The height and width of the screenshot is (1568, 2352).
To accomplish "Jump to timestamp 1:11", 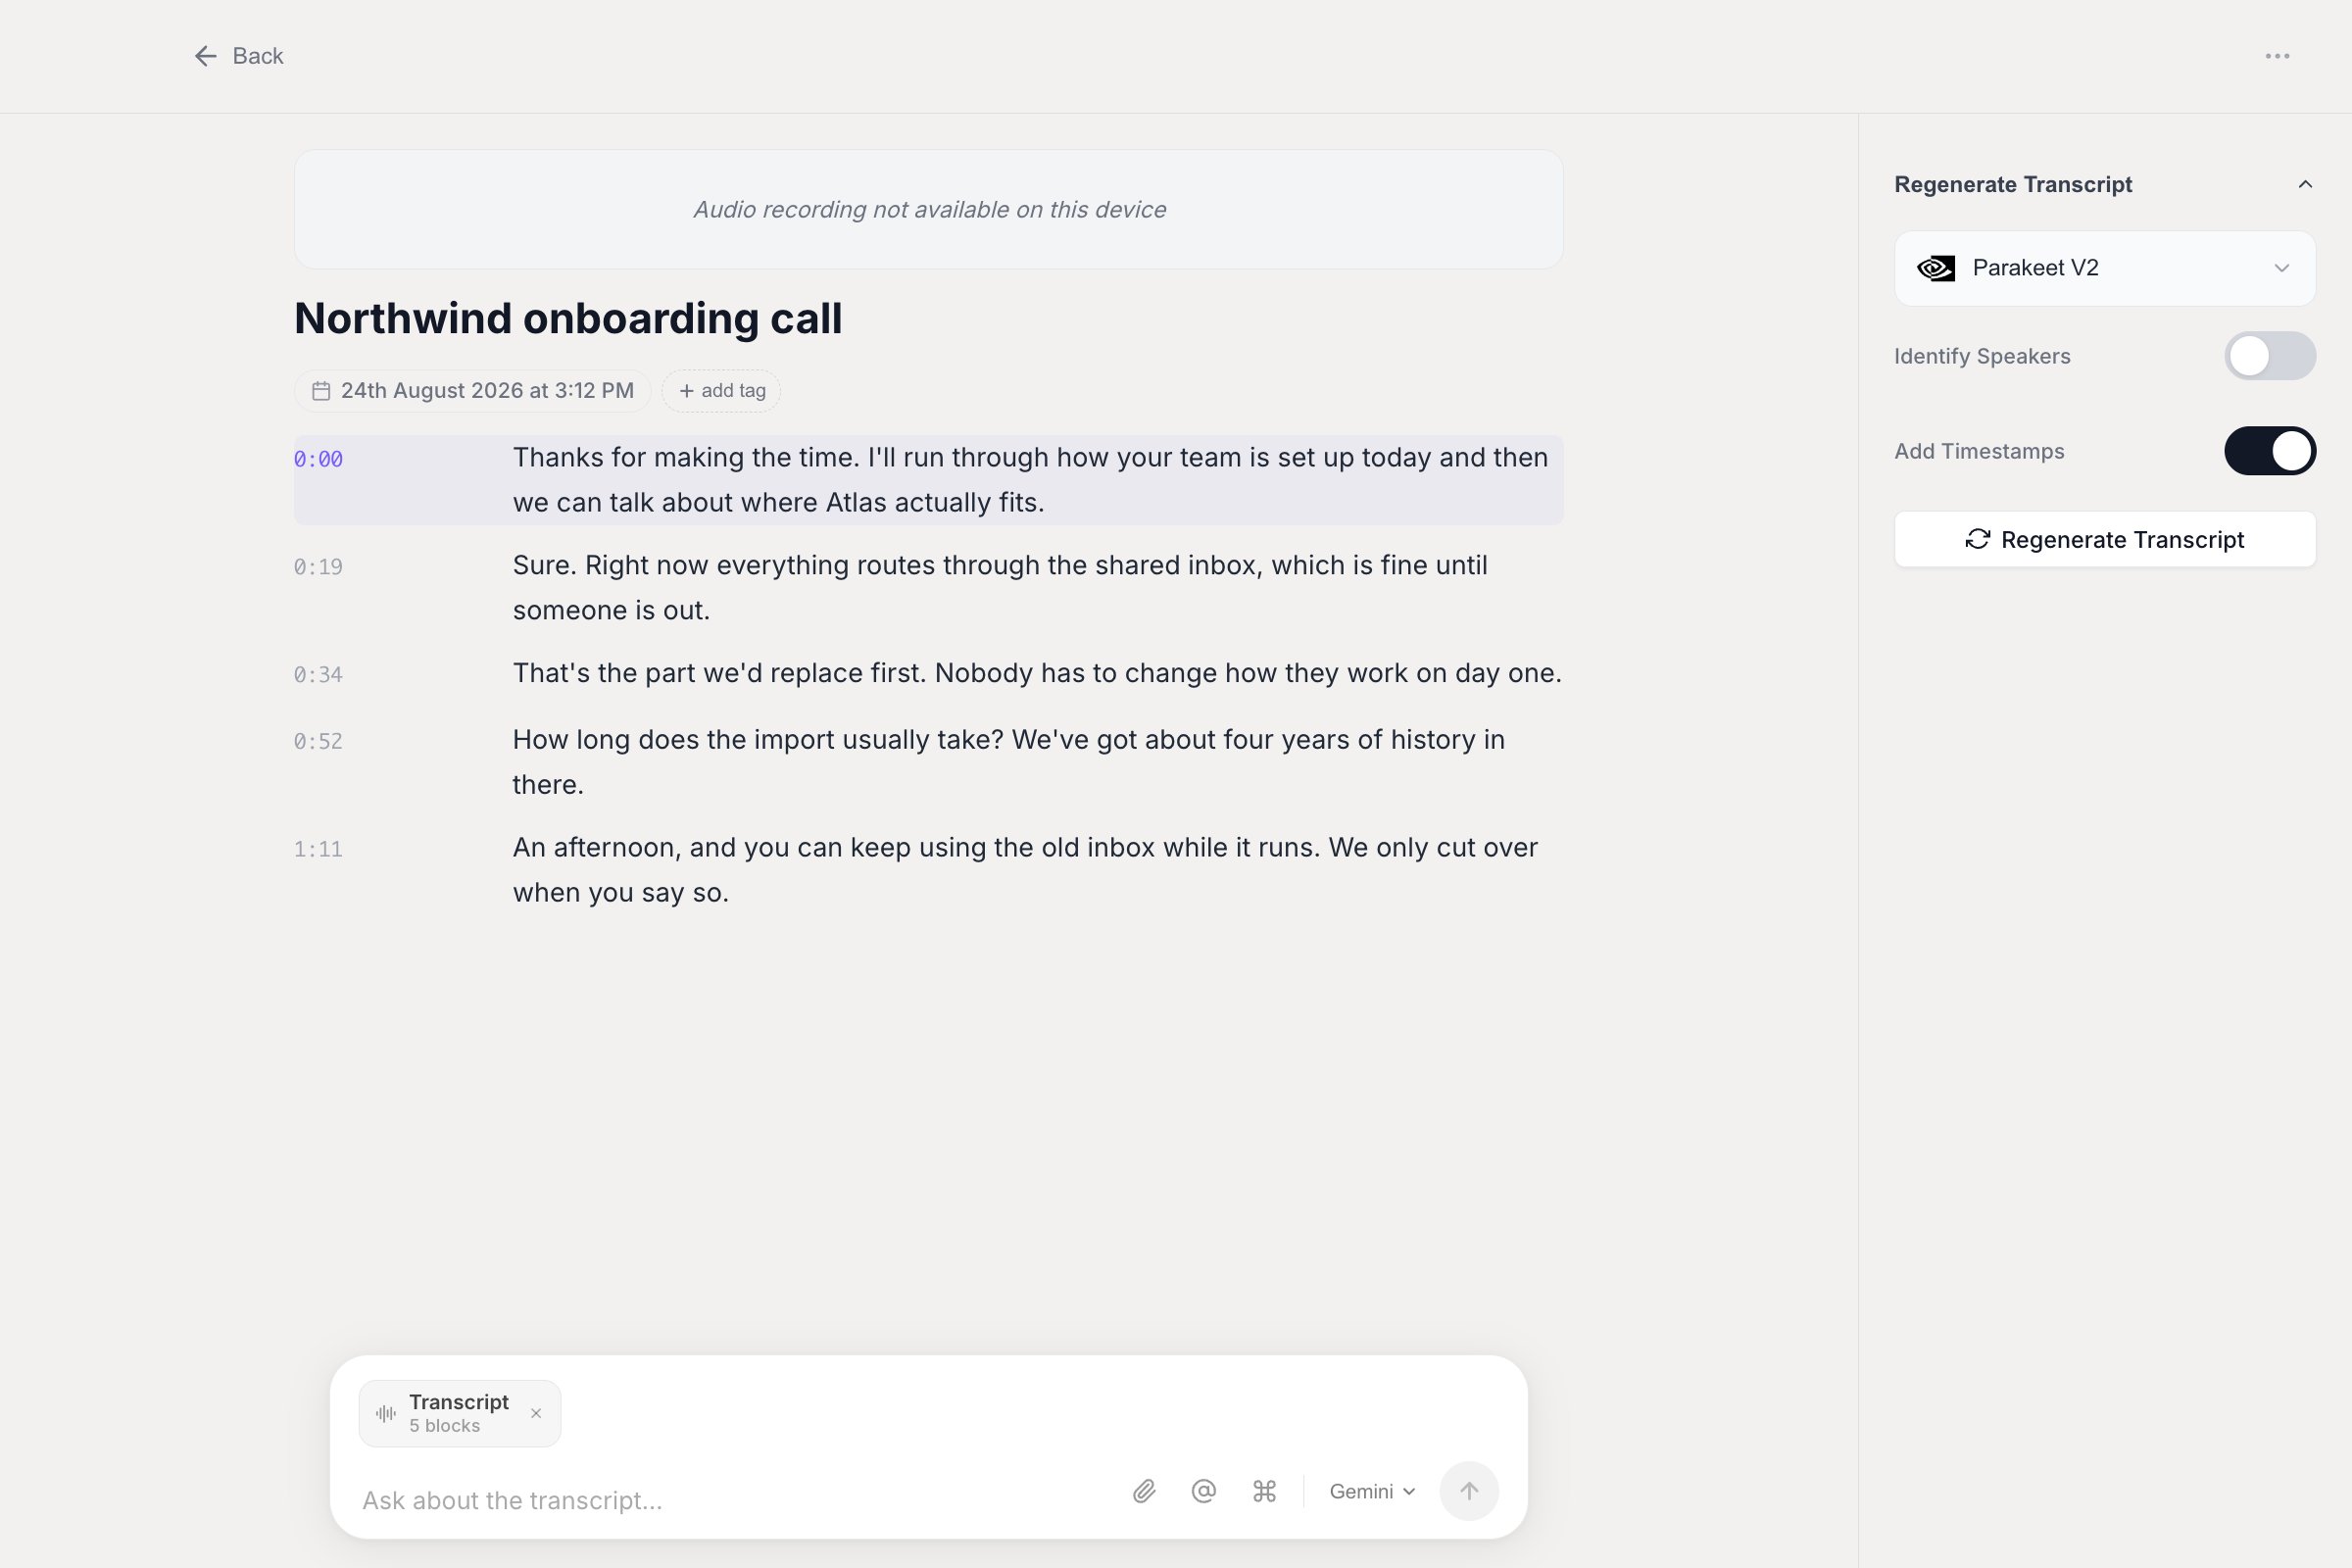I will tap(318, 850).
